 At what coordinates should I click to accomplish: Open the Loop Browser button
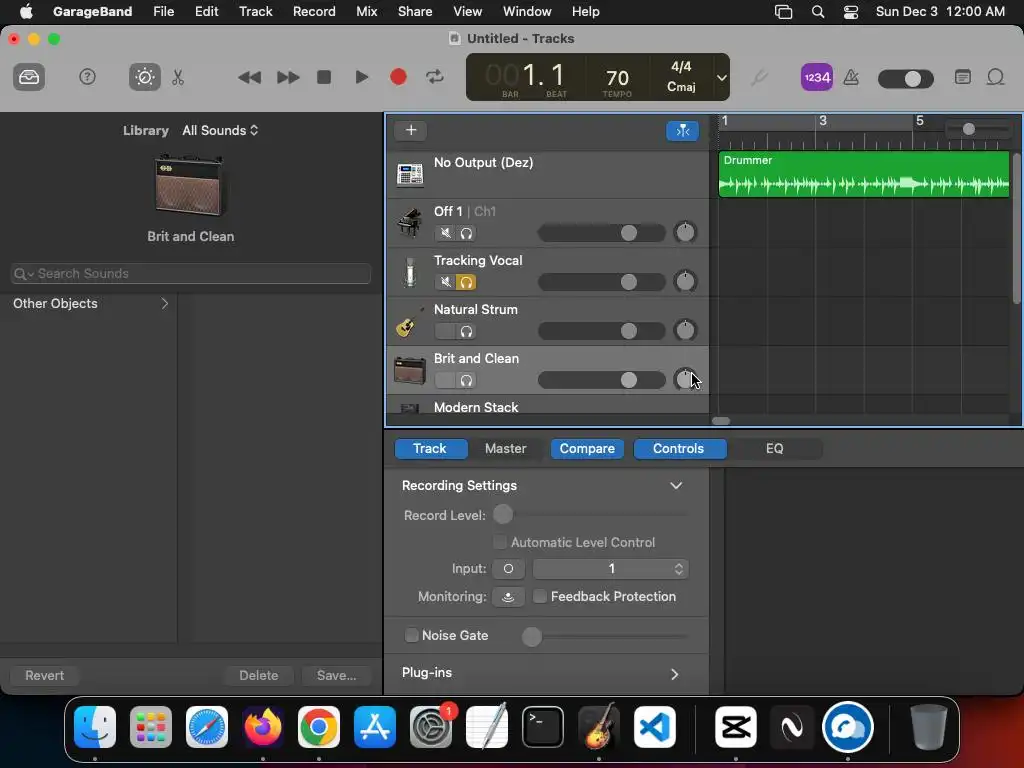click(x=995, y=78)
